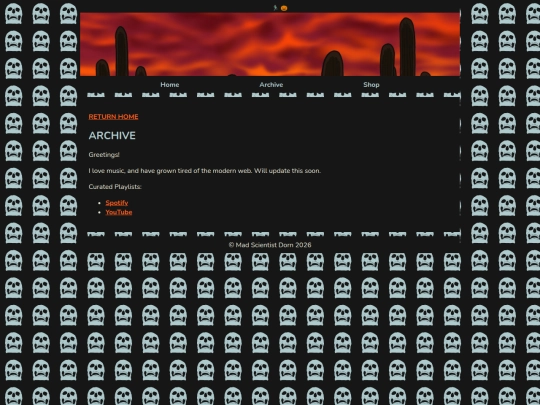
Task: Open the Spotify playlist link
Action: coord(117,203)
